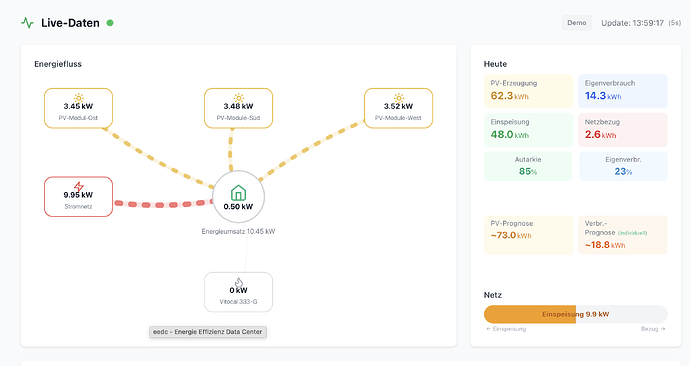Screen dimensions: 690x366
Task: Click the 3.48 kW value
Action: (239, 106)
